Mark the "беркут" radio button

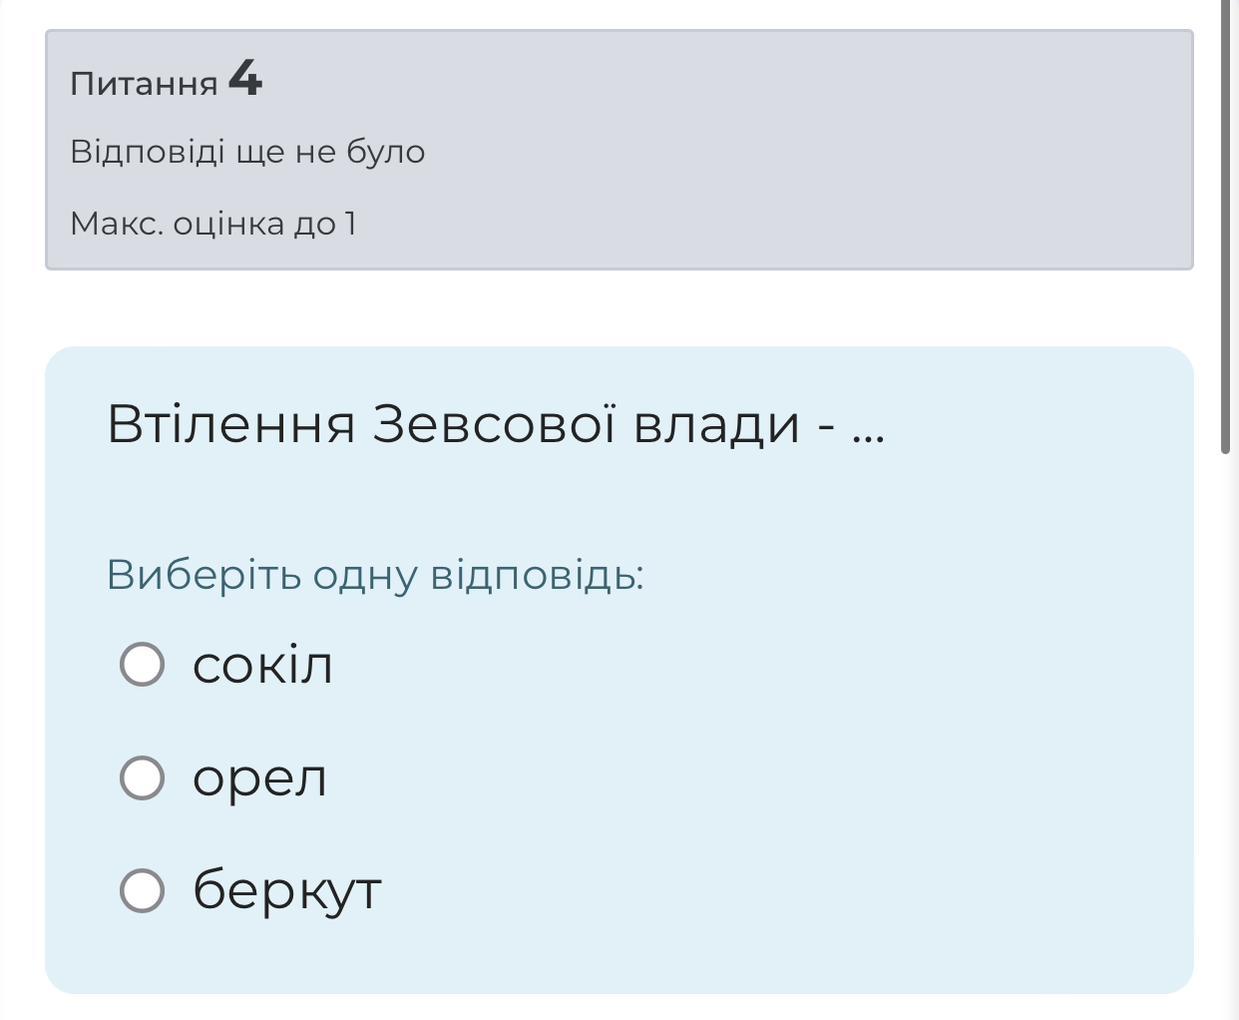point(142,890)
